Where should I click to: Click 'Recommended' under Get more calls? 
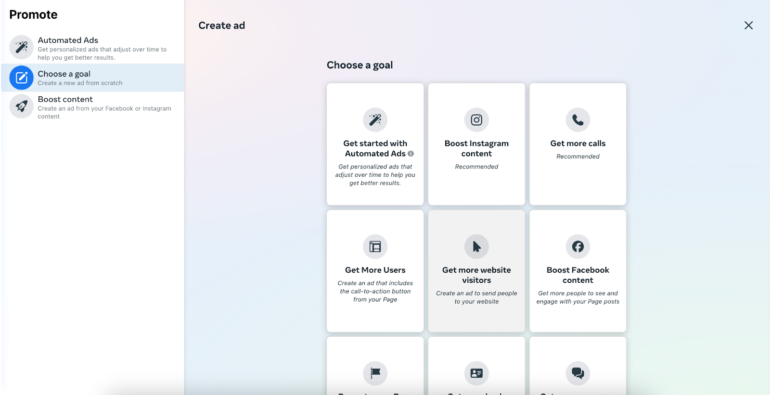(x=578, y=157)
